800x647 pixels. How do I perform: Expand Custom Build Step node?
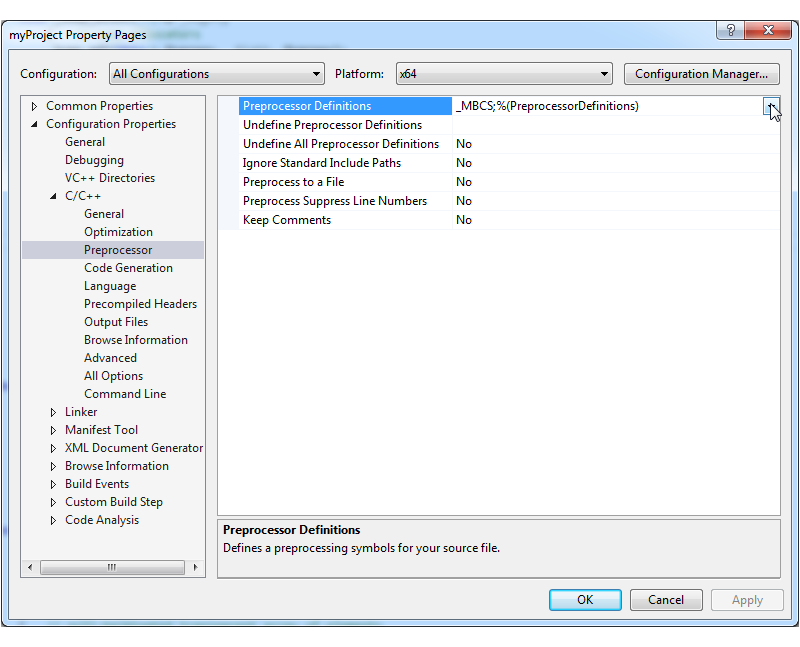coord(53,502)
